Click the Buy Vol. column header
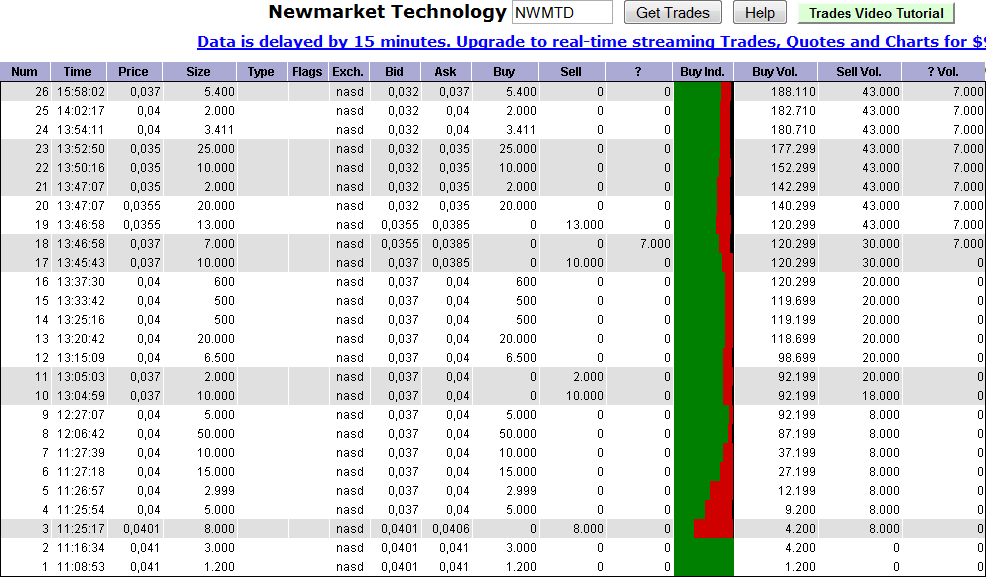 click(775, 72)
